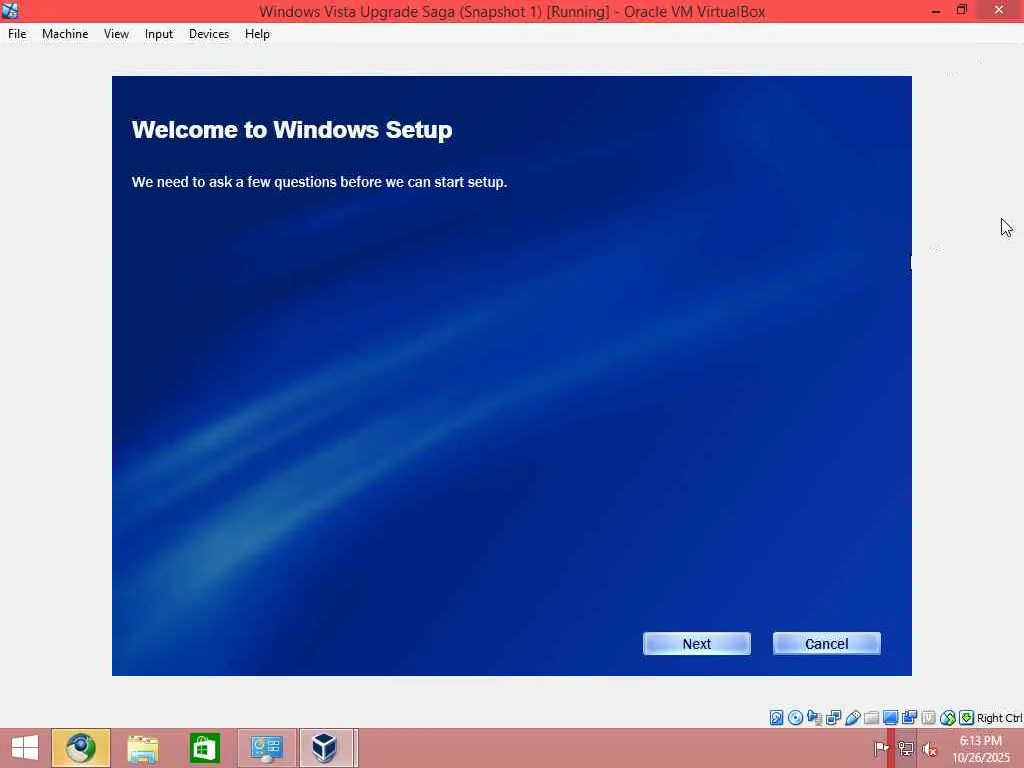1024x768 pixels.
Task: Minimize the VirtualBox window
Action: pyautogui.click(x=936, y=10)
